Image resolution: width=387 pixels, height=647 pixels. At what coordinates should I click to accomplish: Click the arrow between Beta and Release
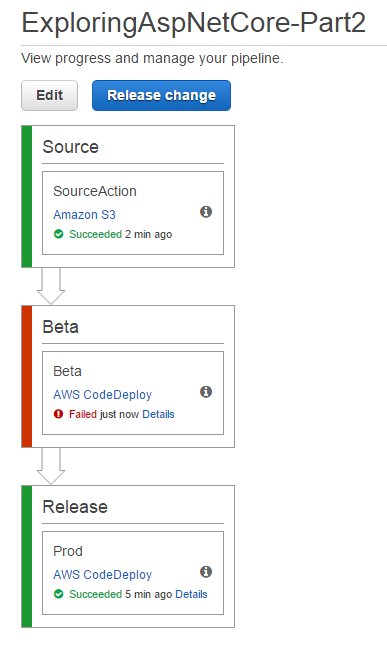point(51,466)
